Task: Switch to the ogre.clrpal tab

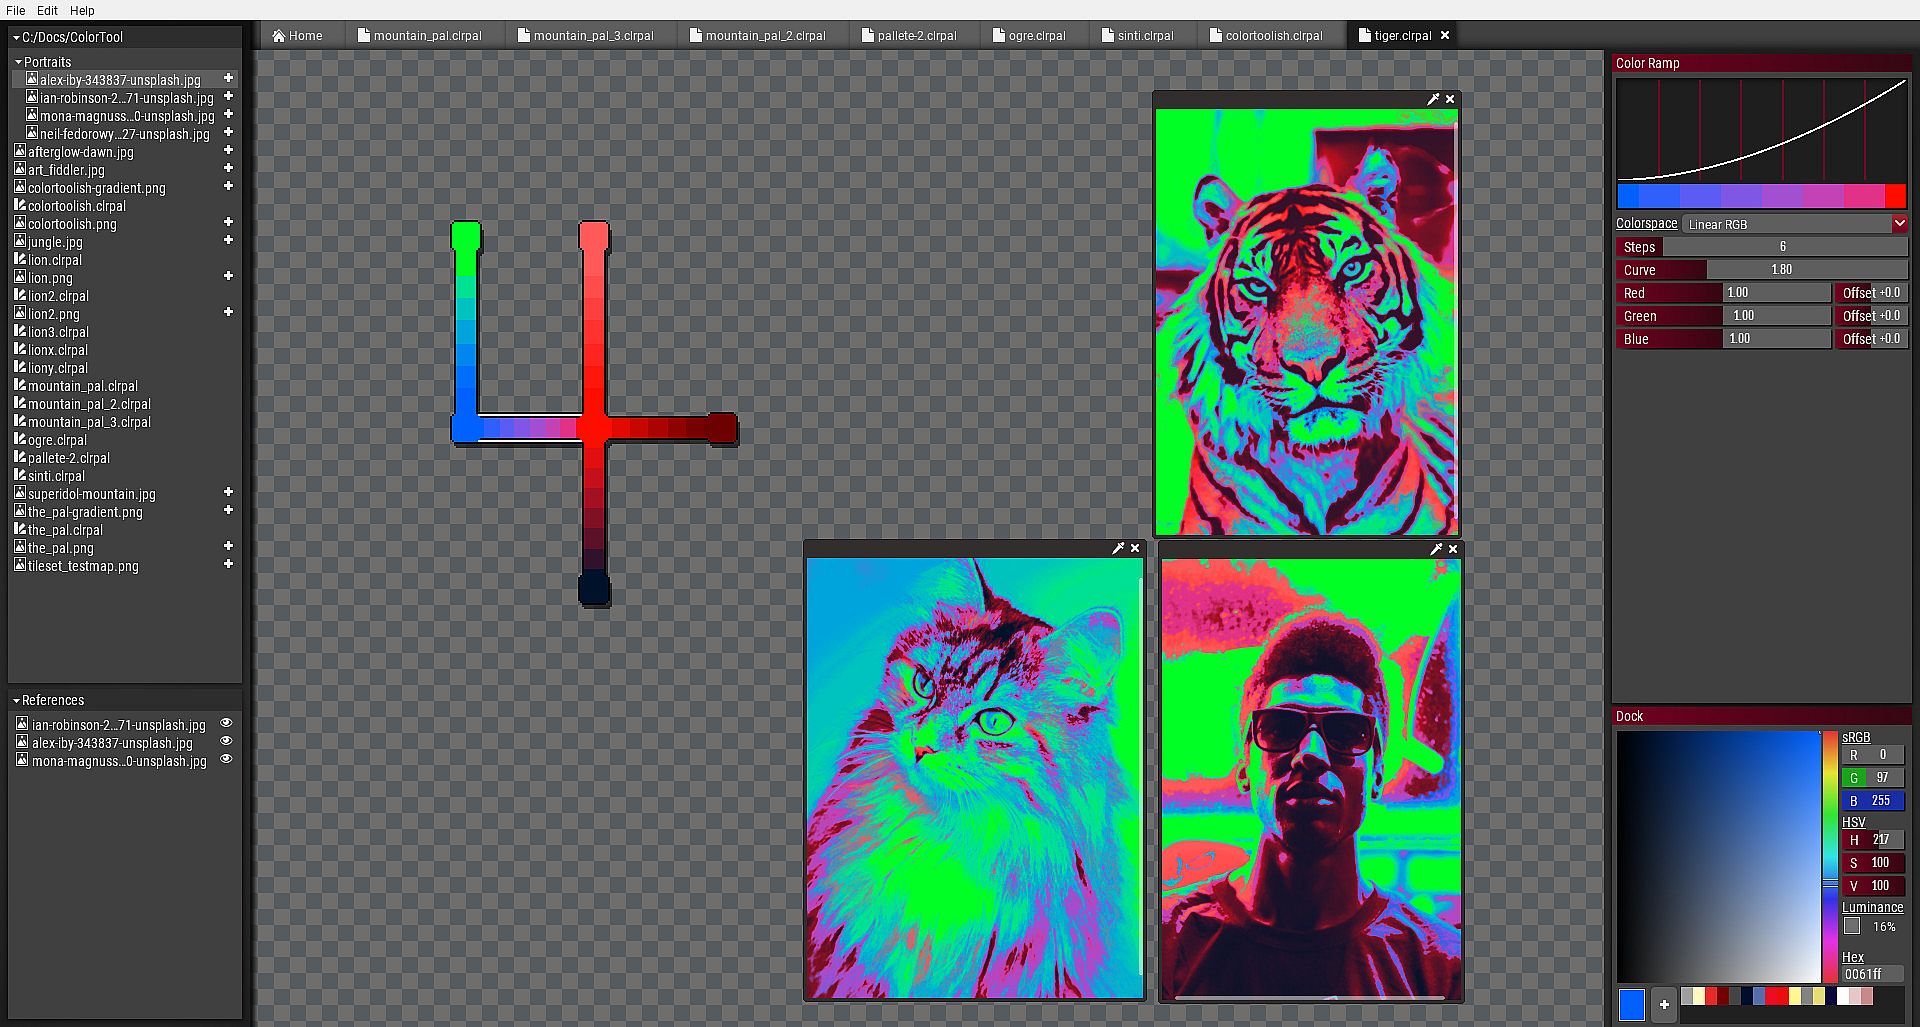Action: 1036,35
